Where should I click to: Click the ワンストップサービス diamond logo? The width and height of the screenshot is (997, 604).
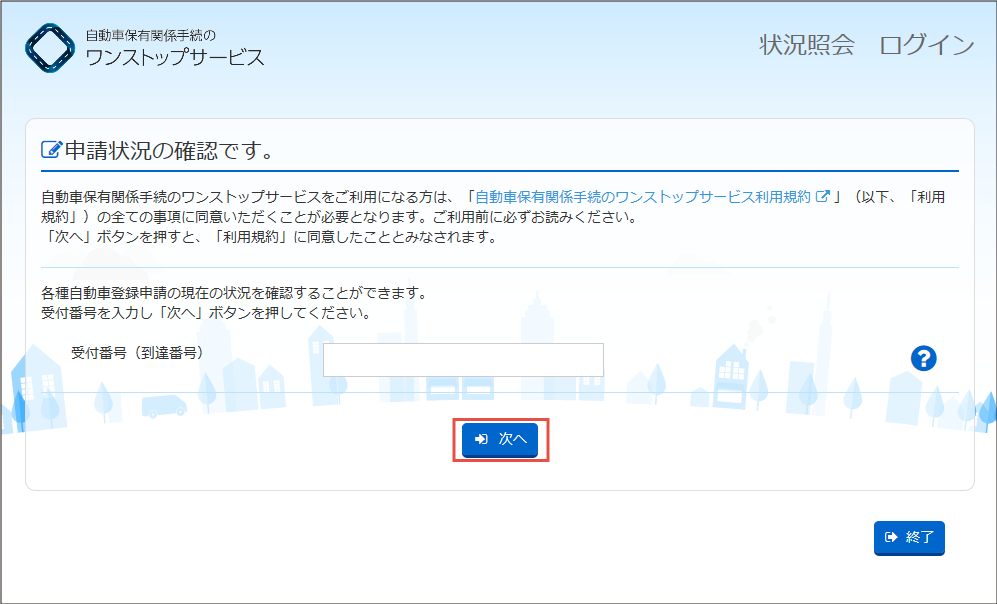[50, 48]
